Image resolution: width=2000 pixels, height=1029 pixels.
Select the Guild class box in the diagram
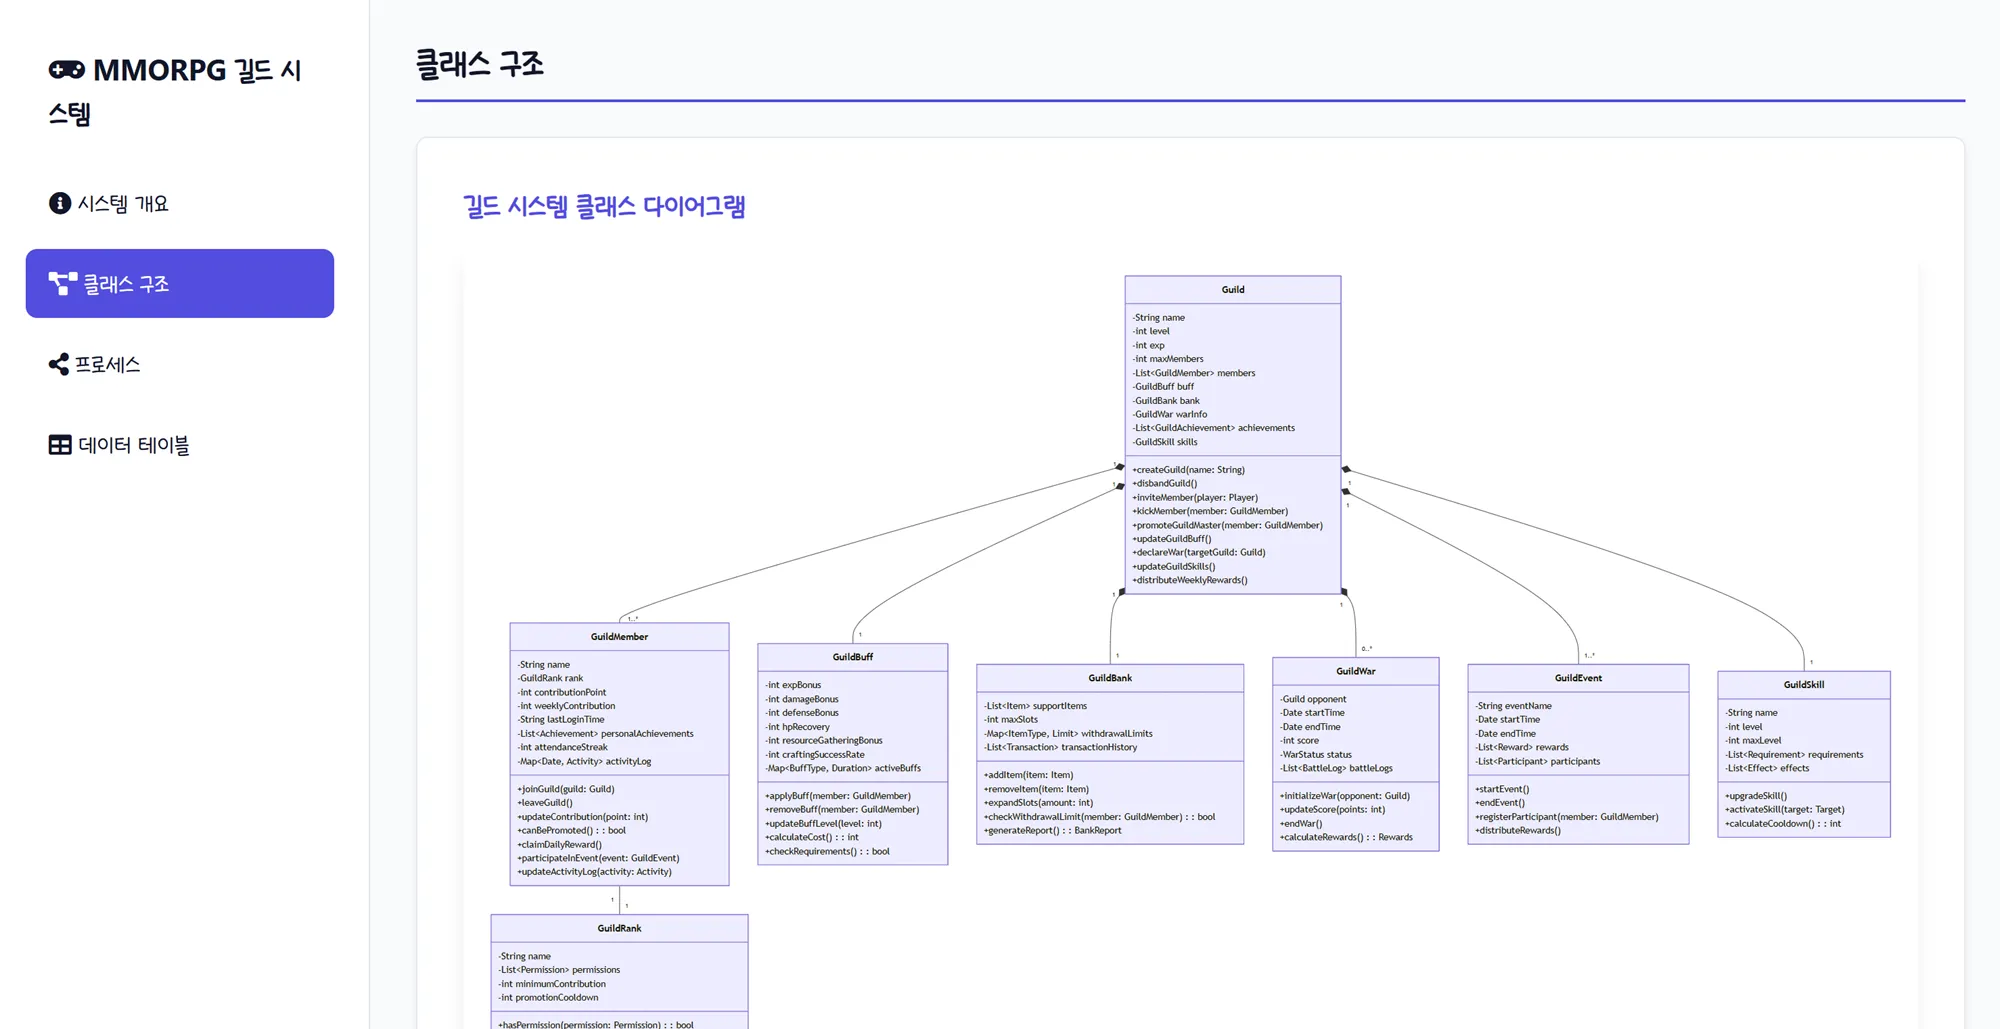coord(1232,430)
